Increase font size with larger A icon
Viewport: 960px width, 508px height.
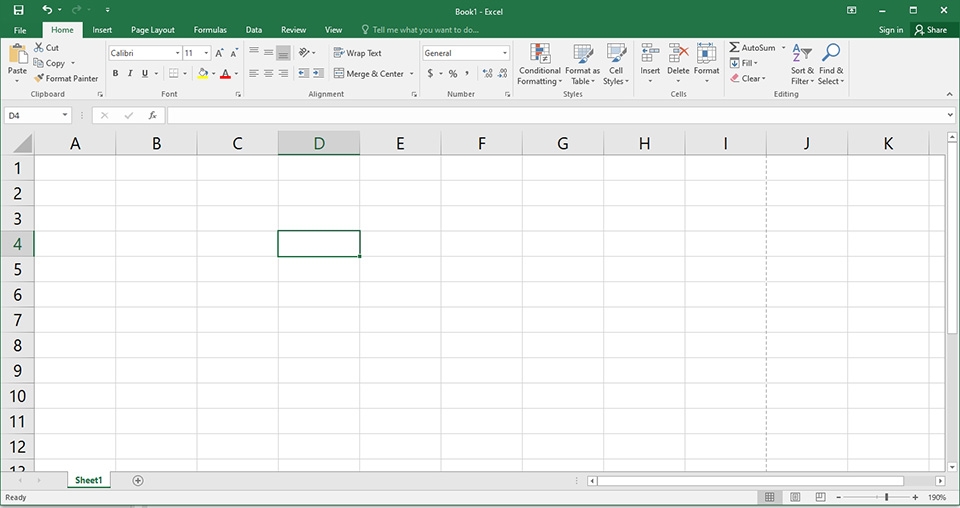pyautogui.click(x=219, y=53)
